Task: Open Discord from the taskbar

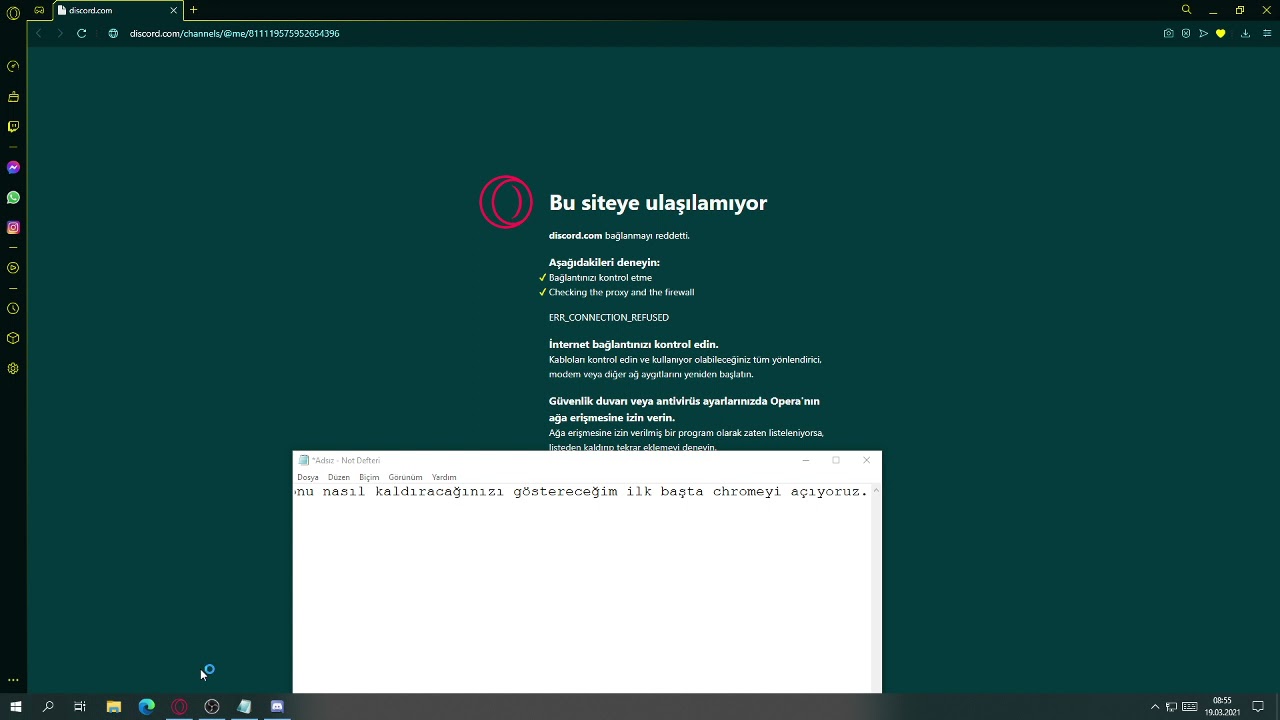Action: [x=277, y=707]
